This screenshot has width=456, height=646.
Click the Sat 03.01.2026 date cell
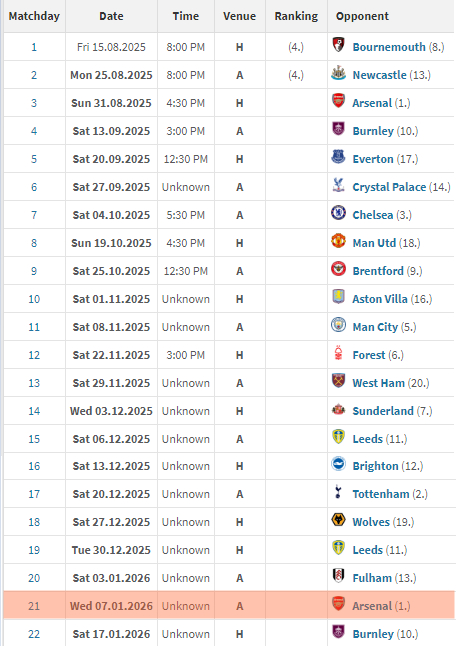point(111,578)
